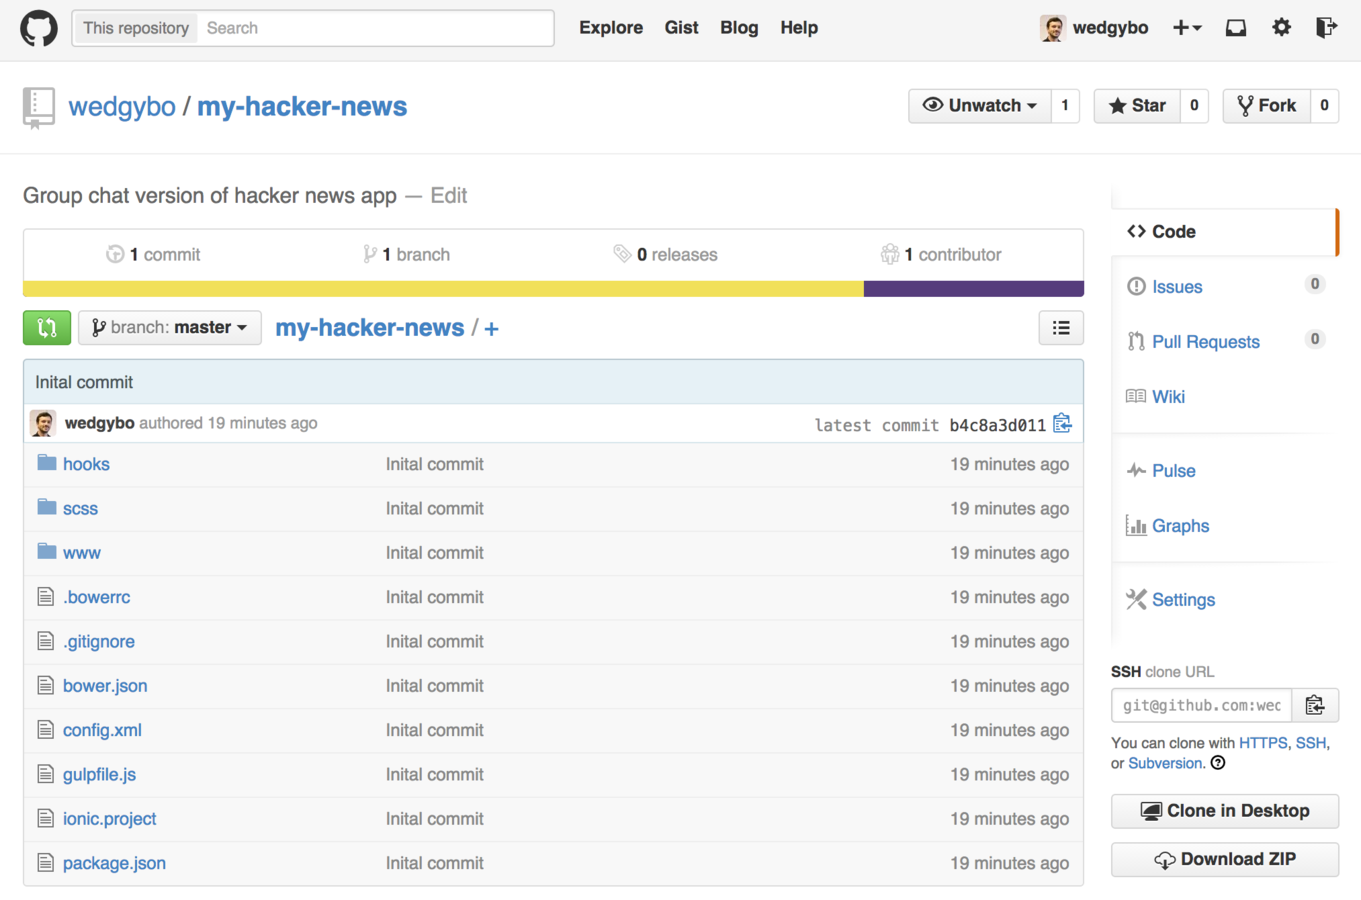Click the watchers count 1
The height and width of the screenshot is (900, 1361).
pos(1065,106)
